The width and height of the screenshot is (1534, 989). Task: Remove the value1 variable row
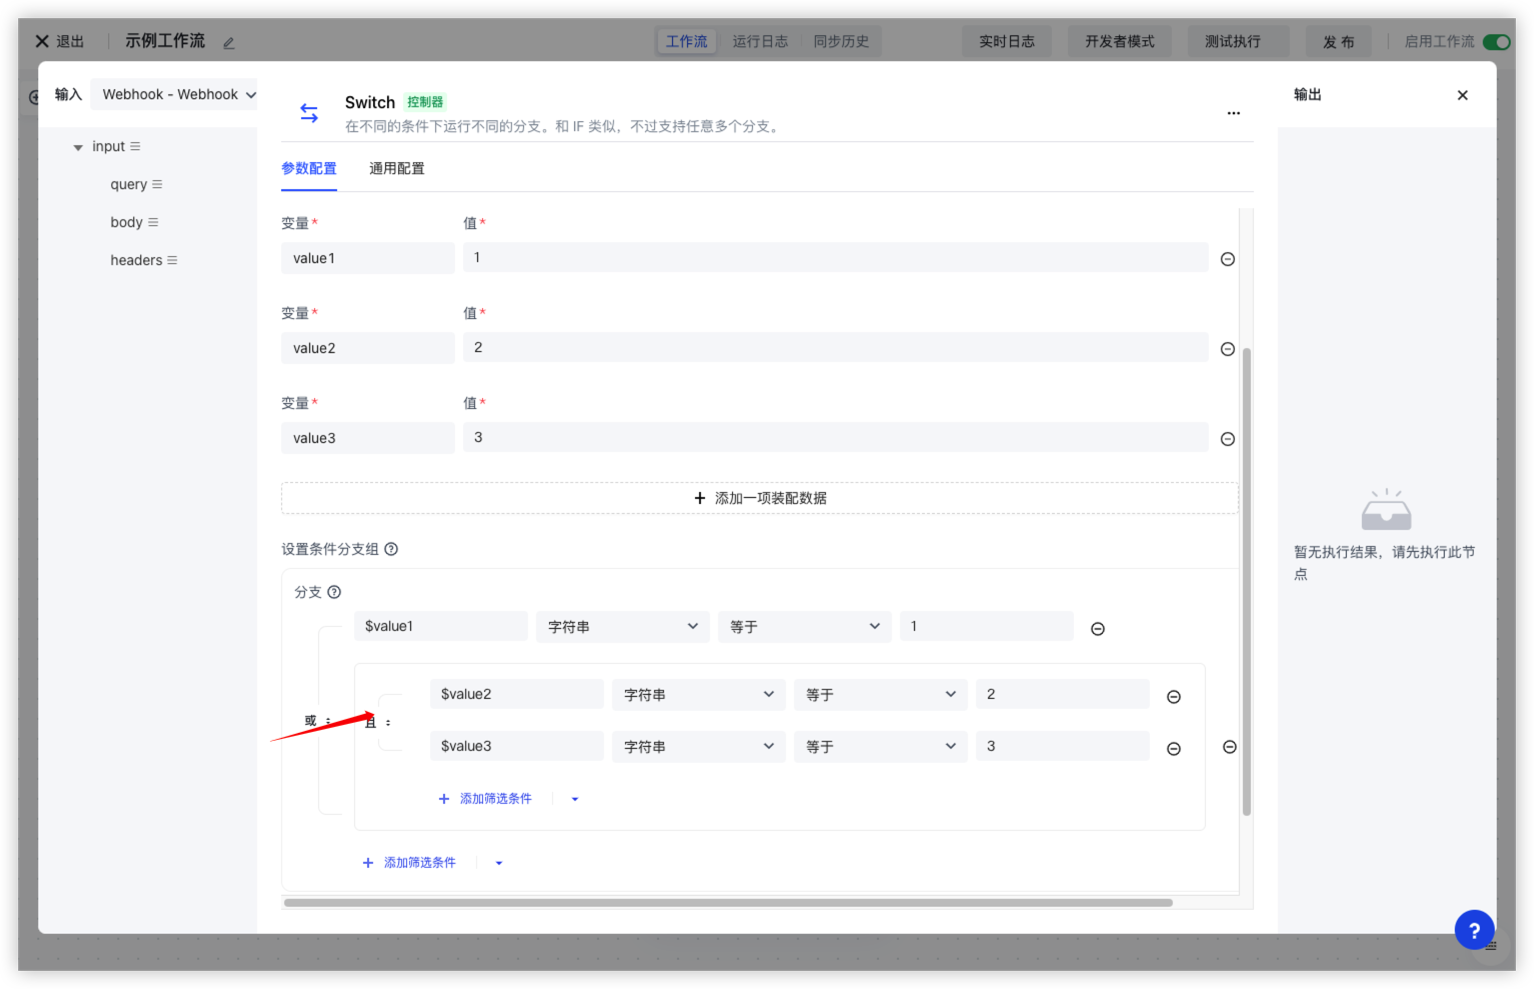click(1228, 259)
